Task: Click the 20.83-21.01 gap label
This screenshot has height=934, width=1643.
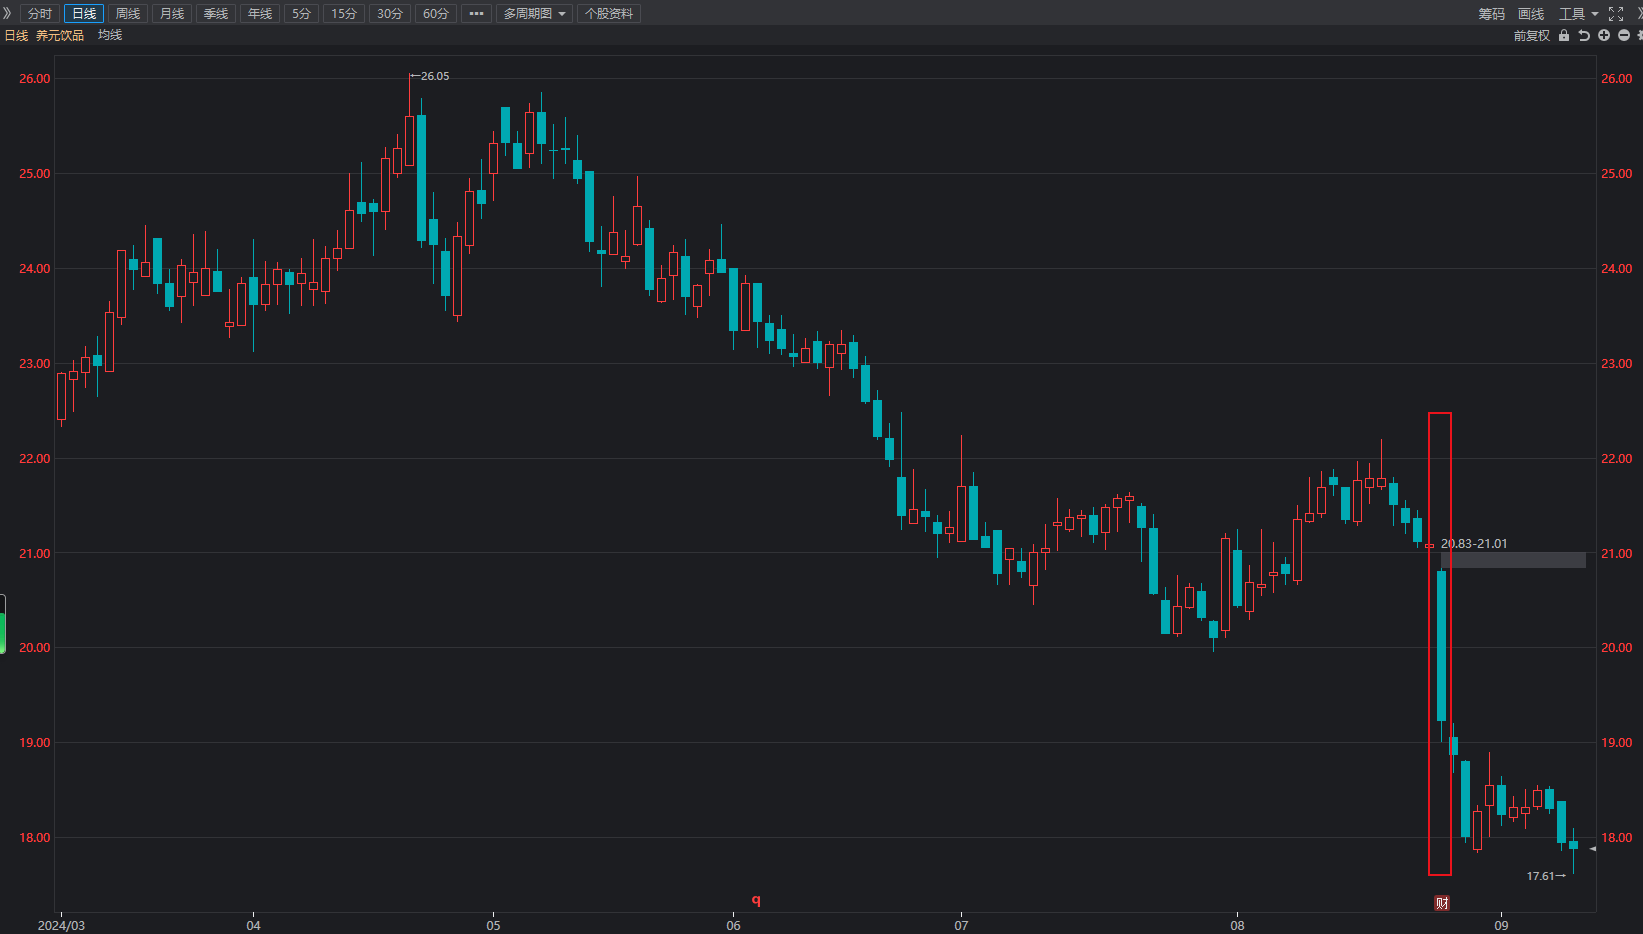Action: (x=1474, y=544)
